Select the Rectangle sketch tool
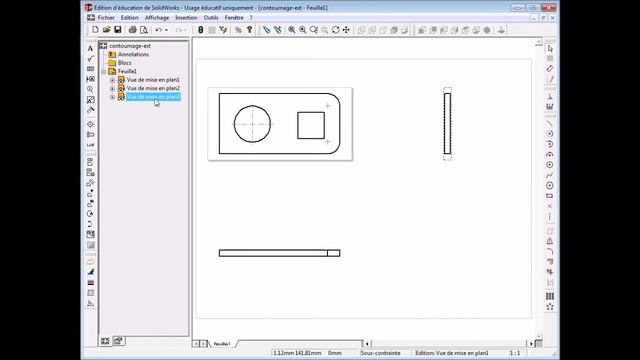Image resolution: width=640 pixels, height=360 pixels. click(550, 196)
